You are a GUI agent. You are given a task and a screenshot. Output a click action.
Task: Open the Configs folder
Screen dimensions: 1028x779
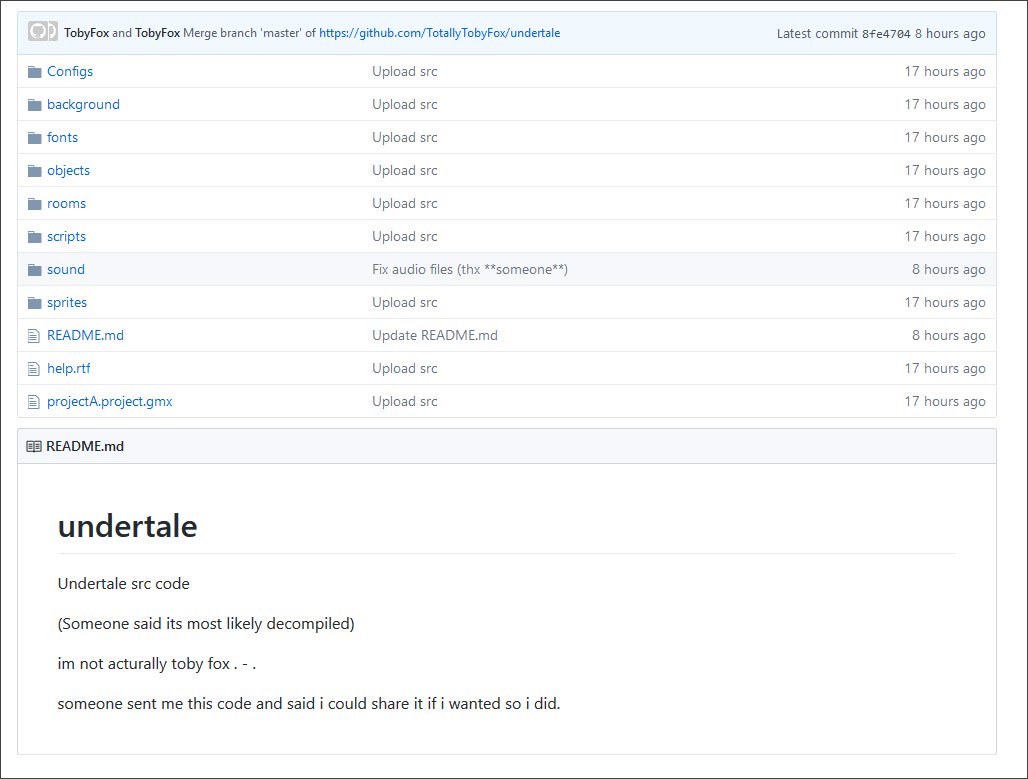pos(69,71)
